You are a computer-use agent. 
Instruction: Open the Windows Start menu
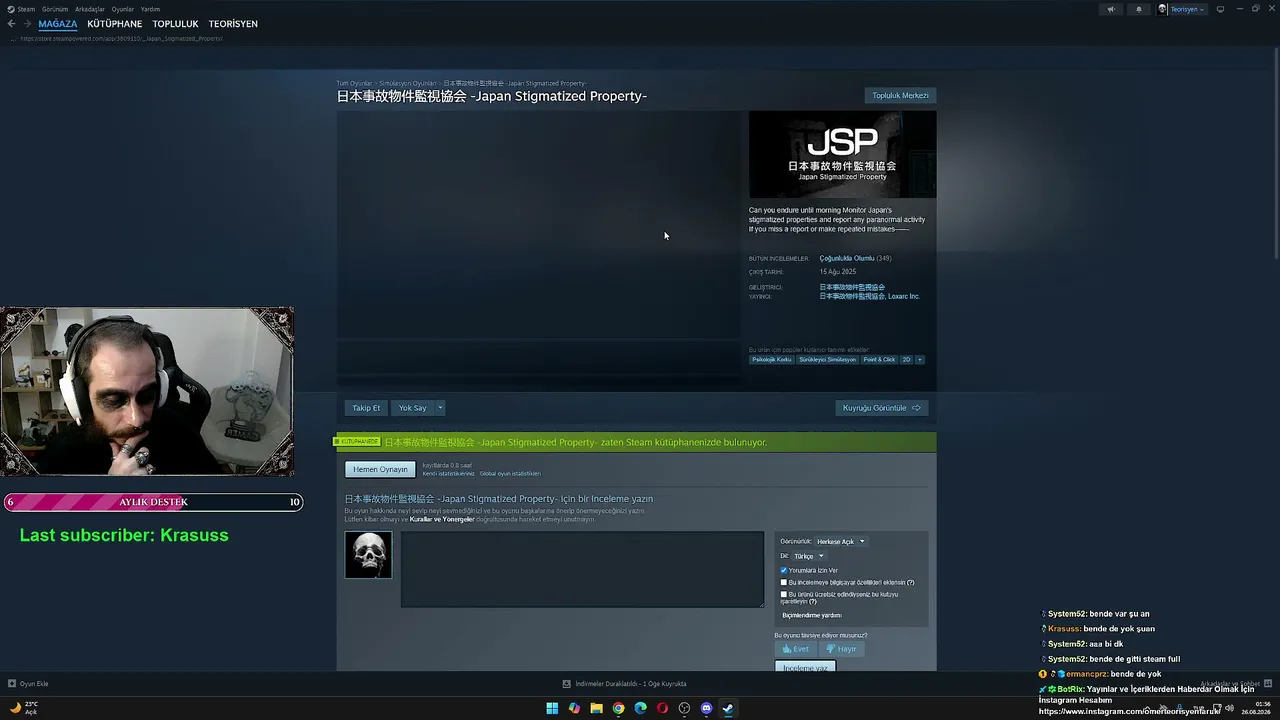click(x=552, y=709)
